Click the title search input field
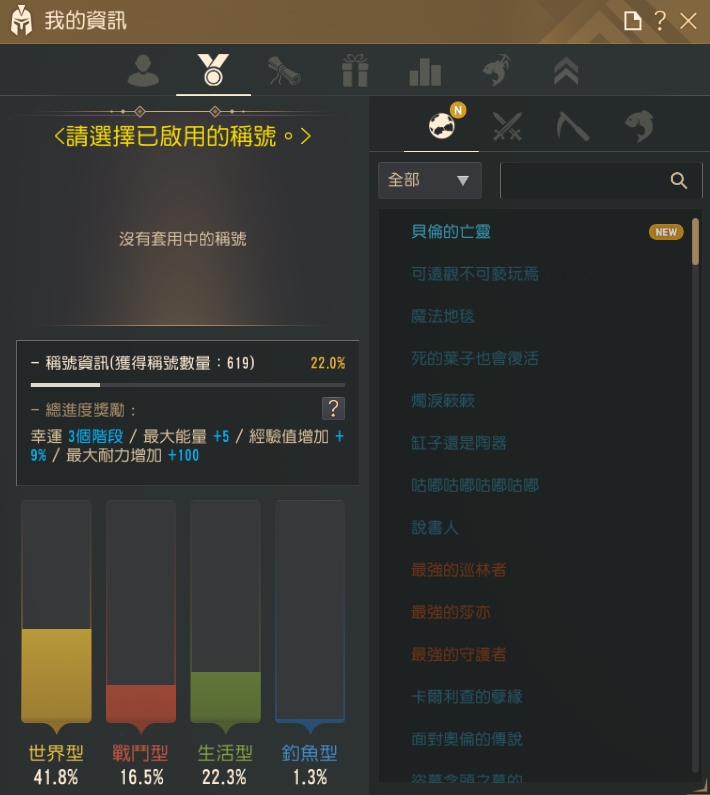This screenshot has width=710, height=795. (x=583, y=180)
